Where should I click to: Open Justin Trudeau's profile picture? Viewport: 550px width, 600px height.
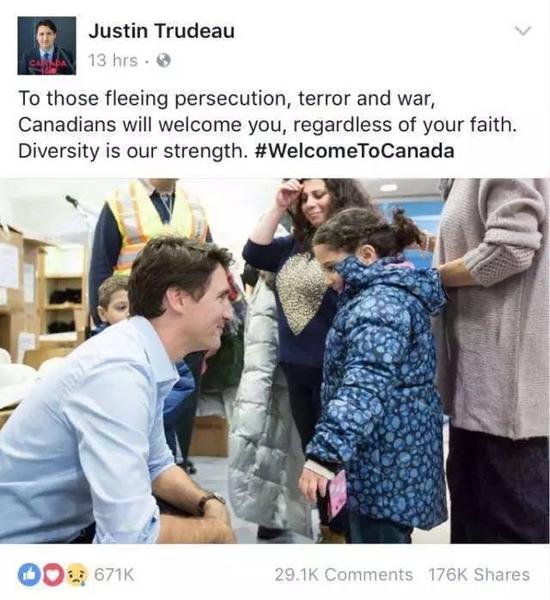[47, 46]
